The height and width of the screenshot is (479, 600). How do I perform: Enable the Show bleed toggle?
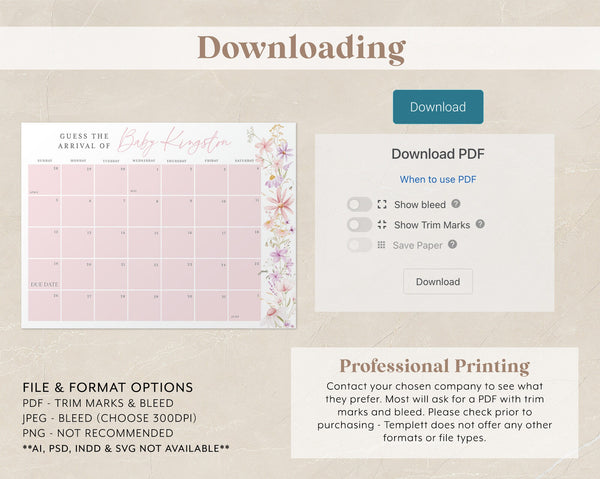359,204
